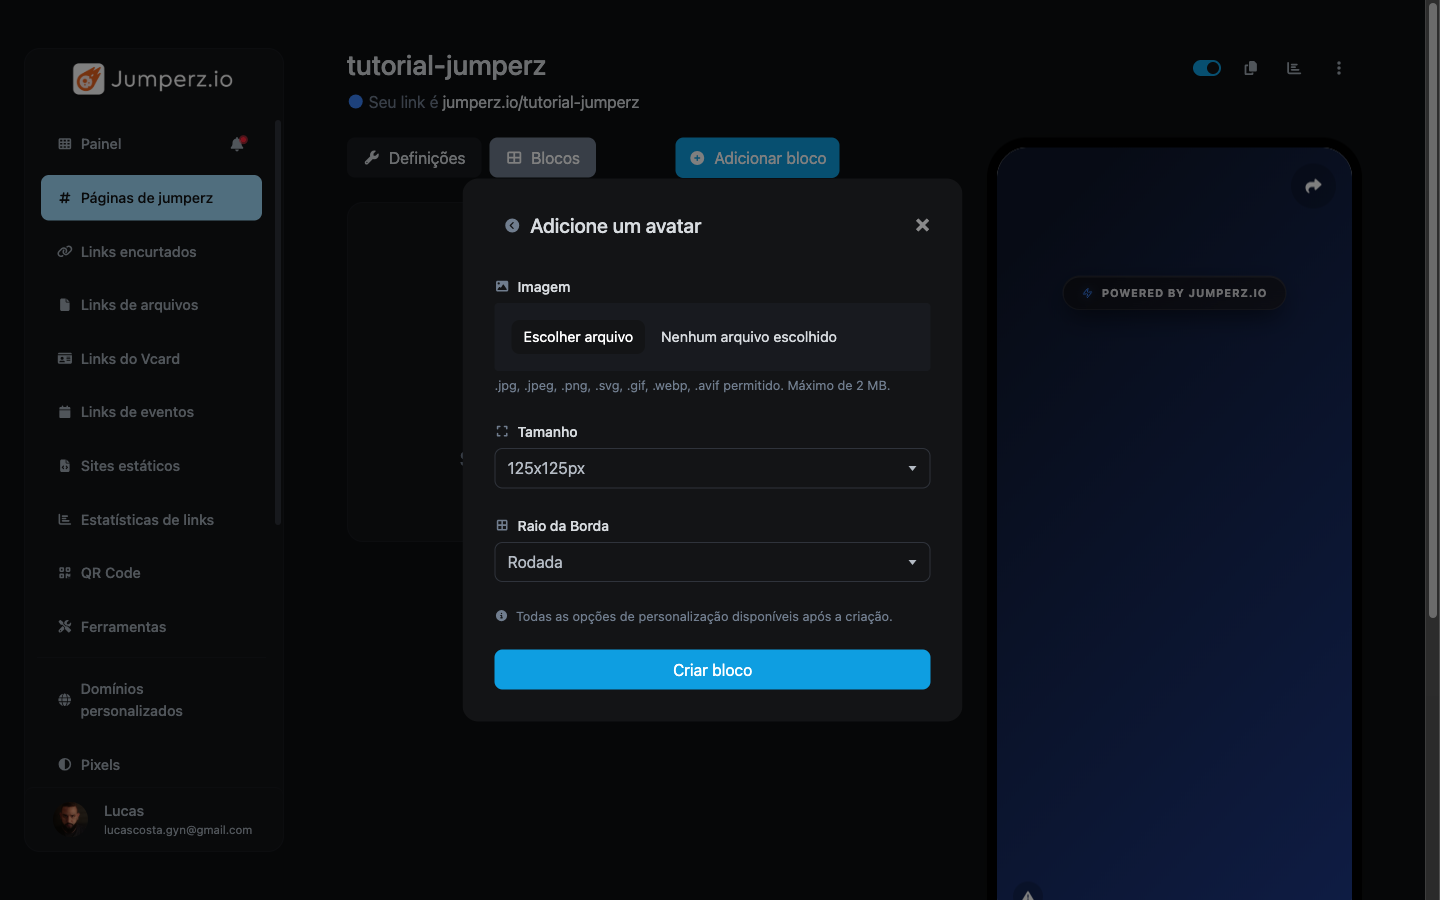Viewport: 1440px width, 900px height.
Task: Click Nenhum arquivo escolhido text
Action: [x=749, y=337]
